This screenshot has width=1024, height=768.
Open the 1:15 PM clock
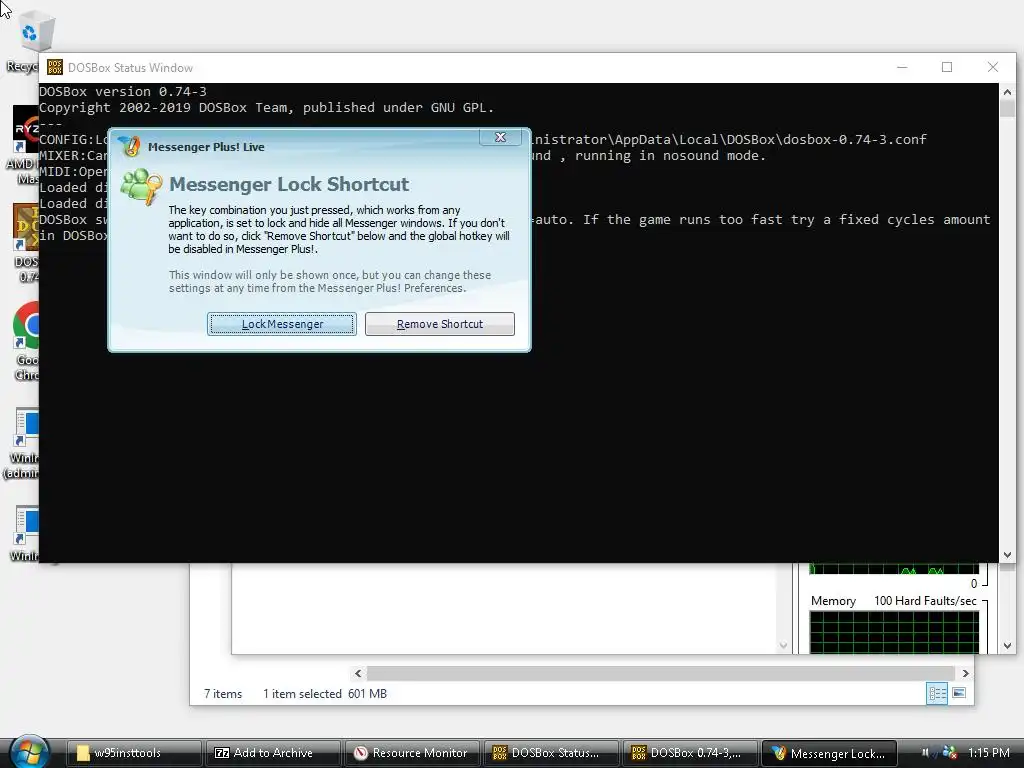988,752
